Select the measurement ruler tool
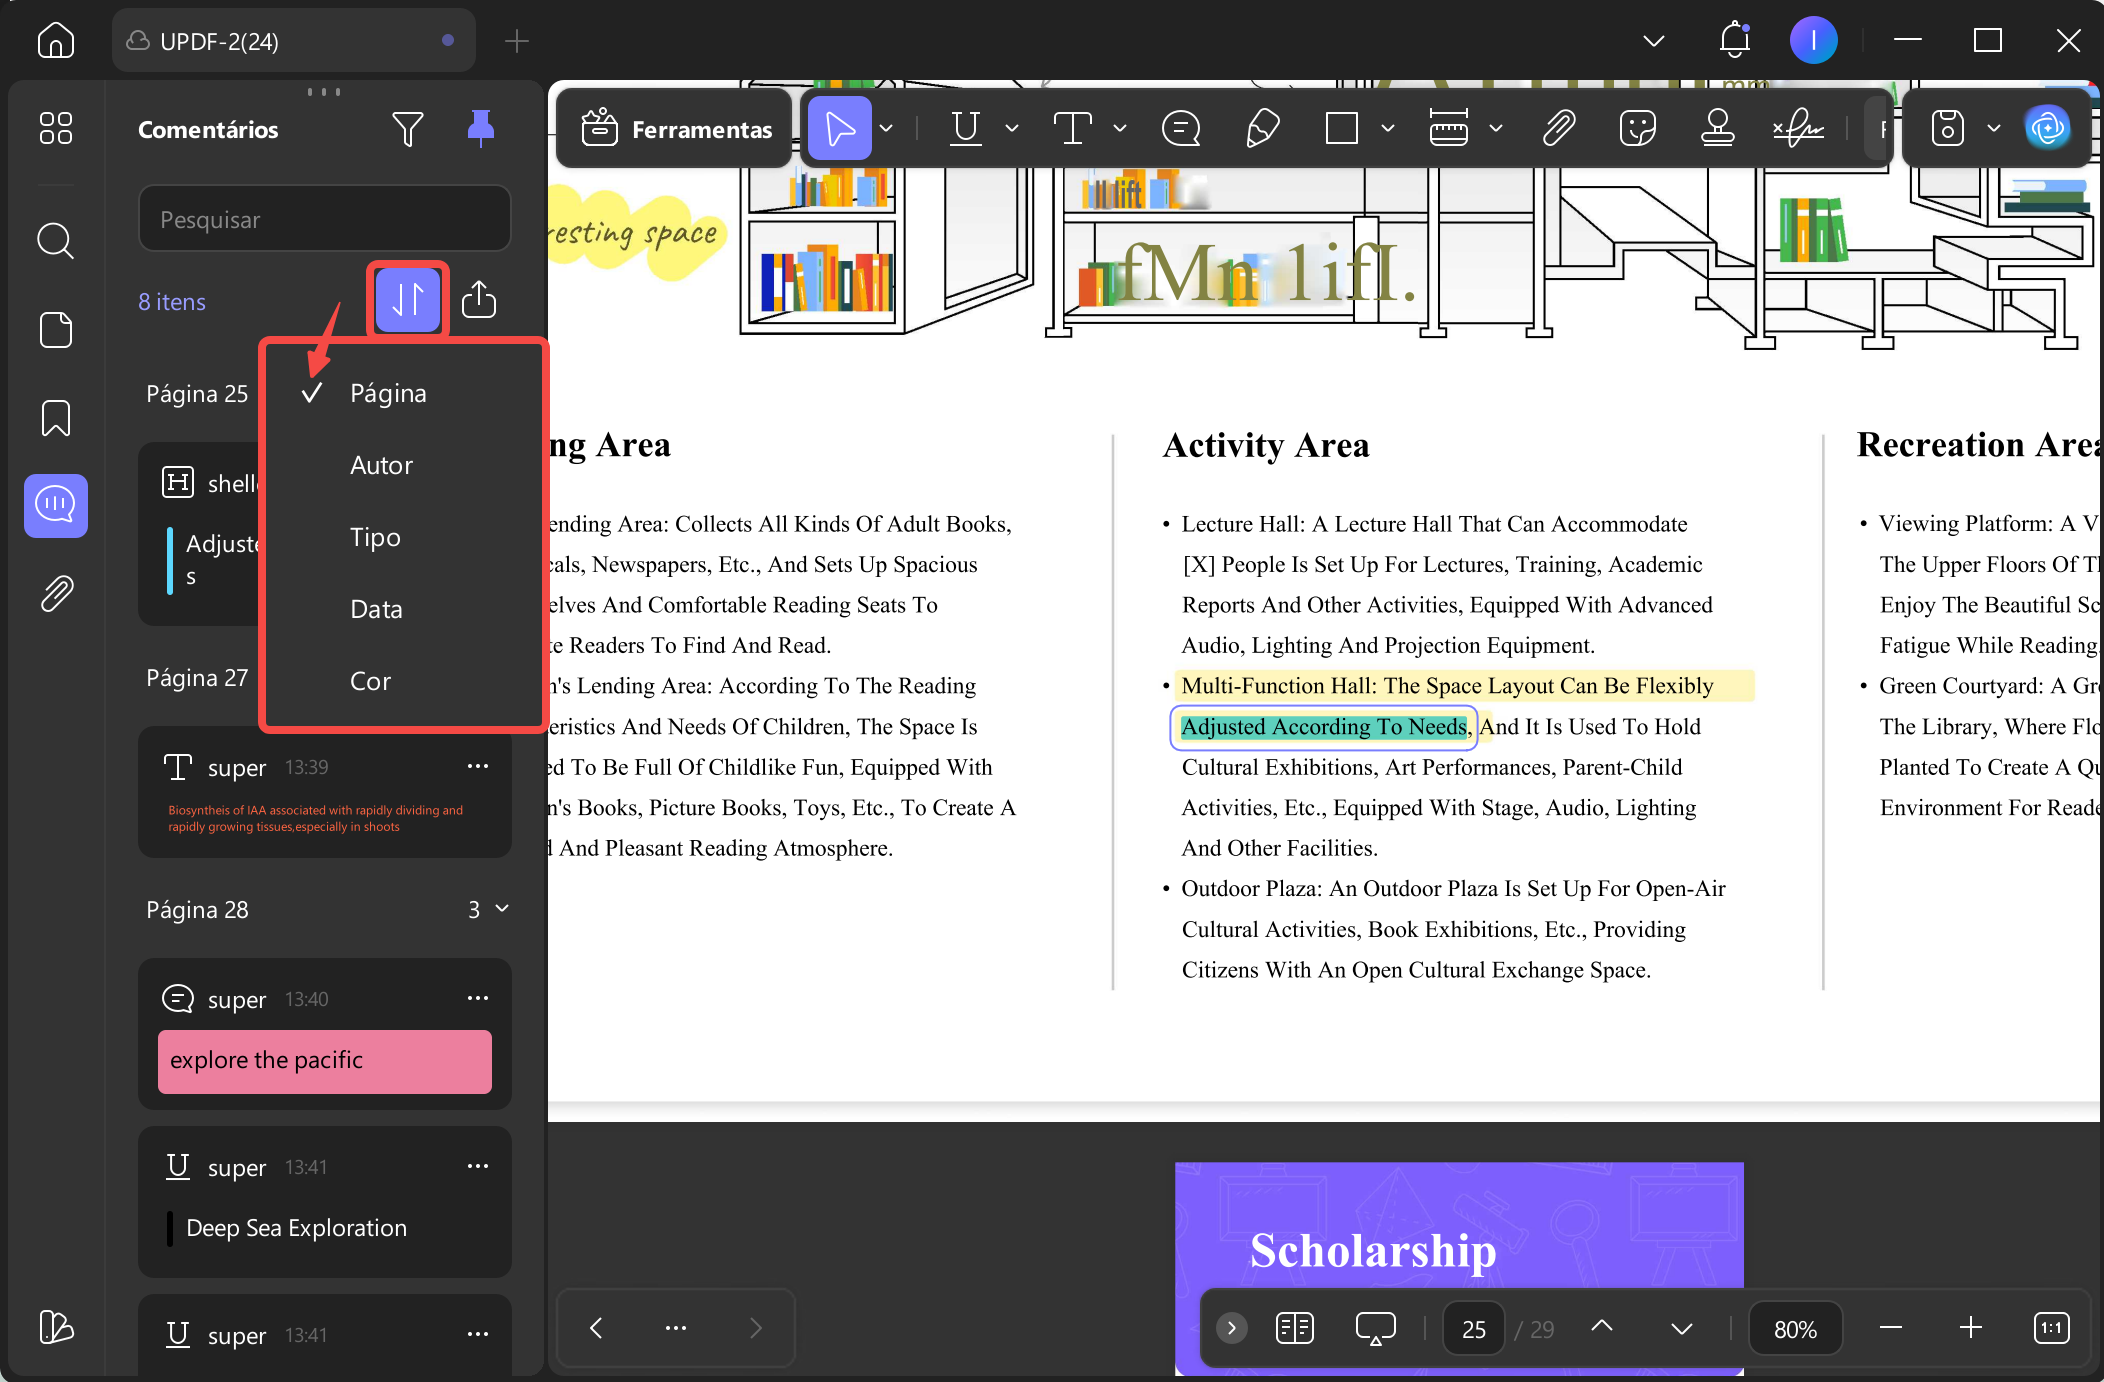Viewport: 2104px width, 1382px height. (x=1449, y=128)
